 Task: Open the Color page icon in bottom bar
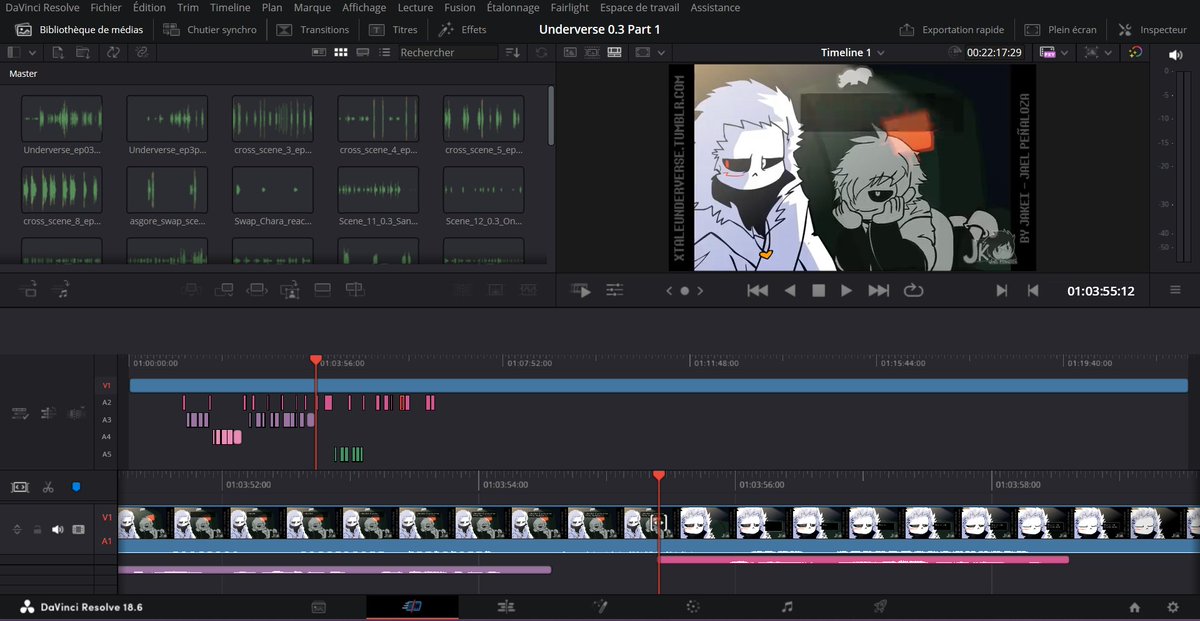click(692, 606)
